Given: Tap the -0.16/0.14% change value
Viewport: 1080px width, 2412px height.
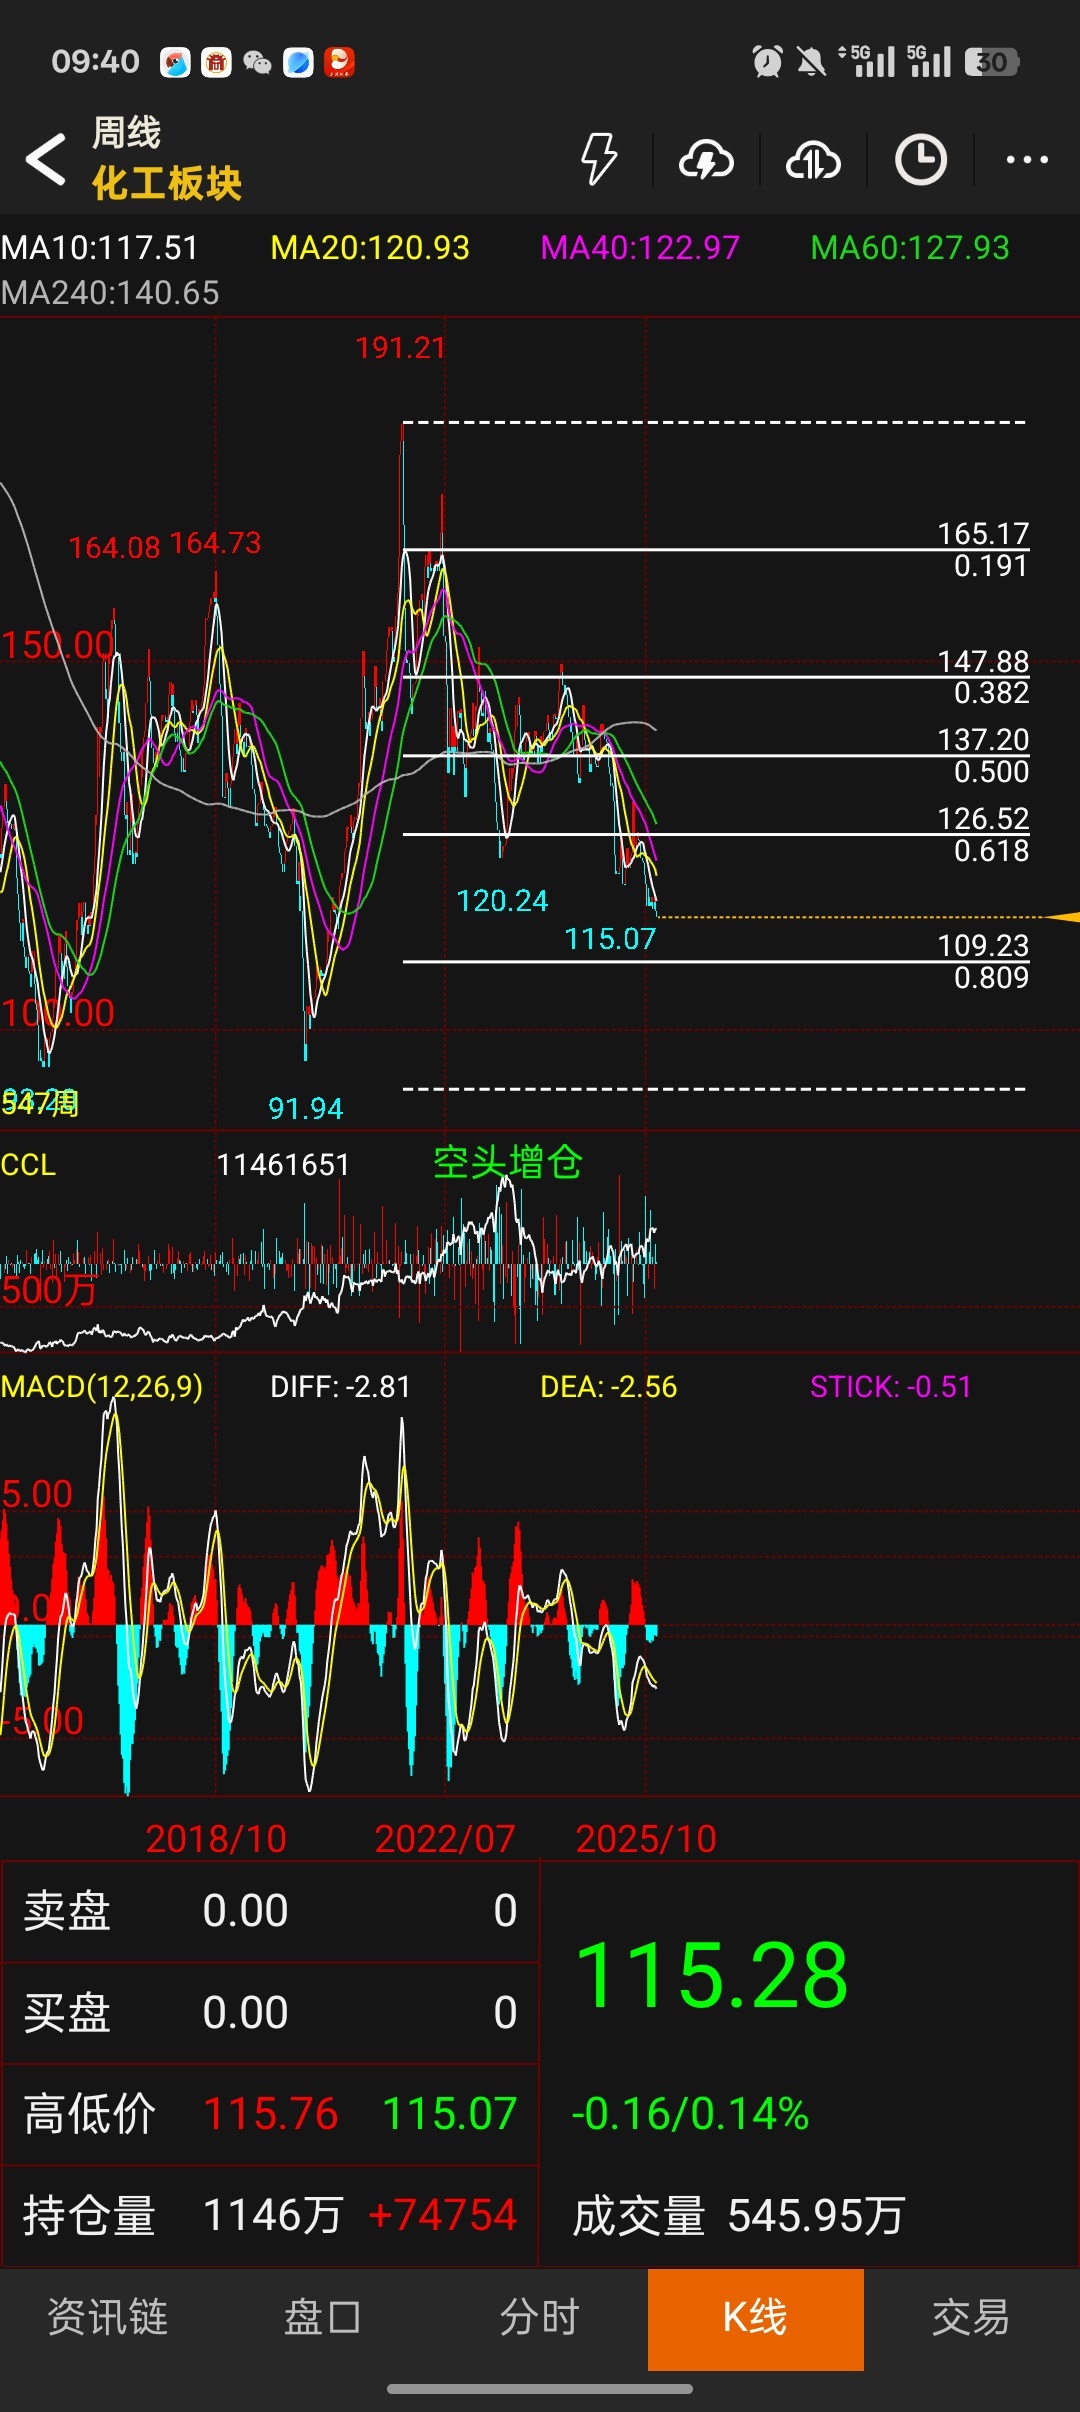Looking at the screenshot, I should pos(690,2115).
